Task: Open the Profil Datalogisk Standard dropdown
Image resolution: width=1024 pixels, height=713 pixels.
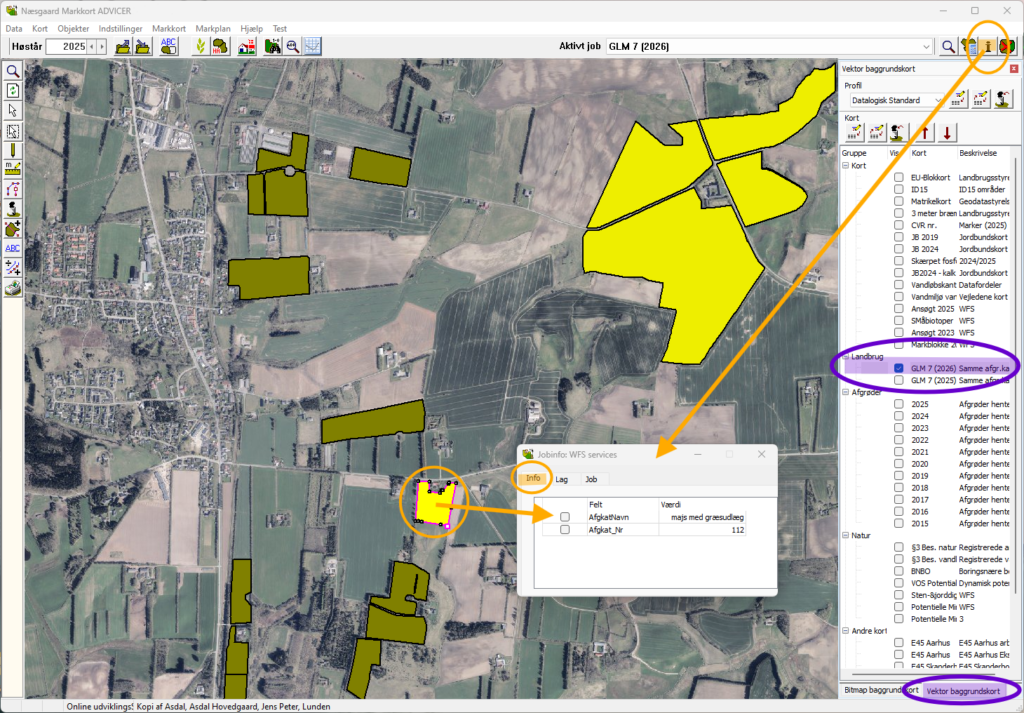Action: point(938,100)
